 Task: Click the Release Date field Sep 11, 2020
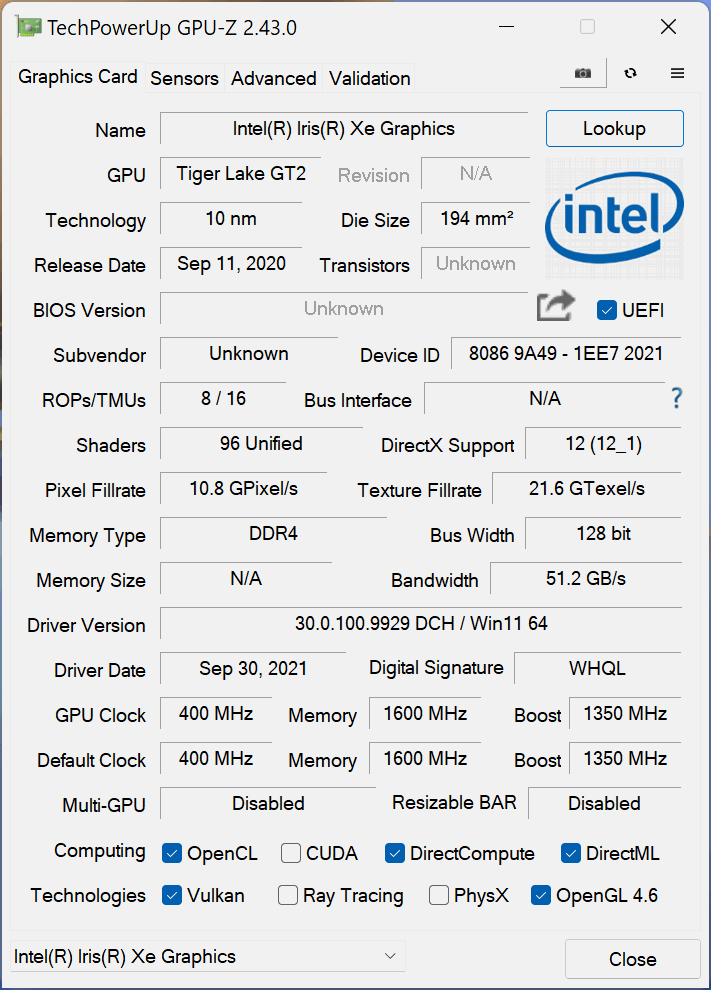pos(231,263)
